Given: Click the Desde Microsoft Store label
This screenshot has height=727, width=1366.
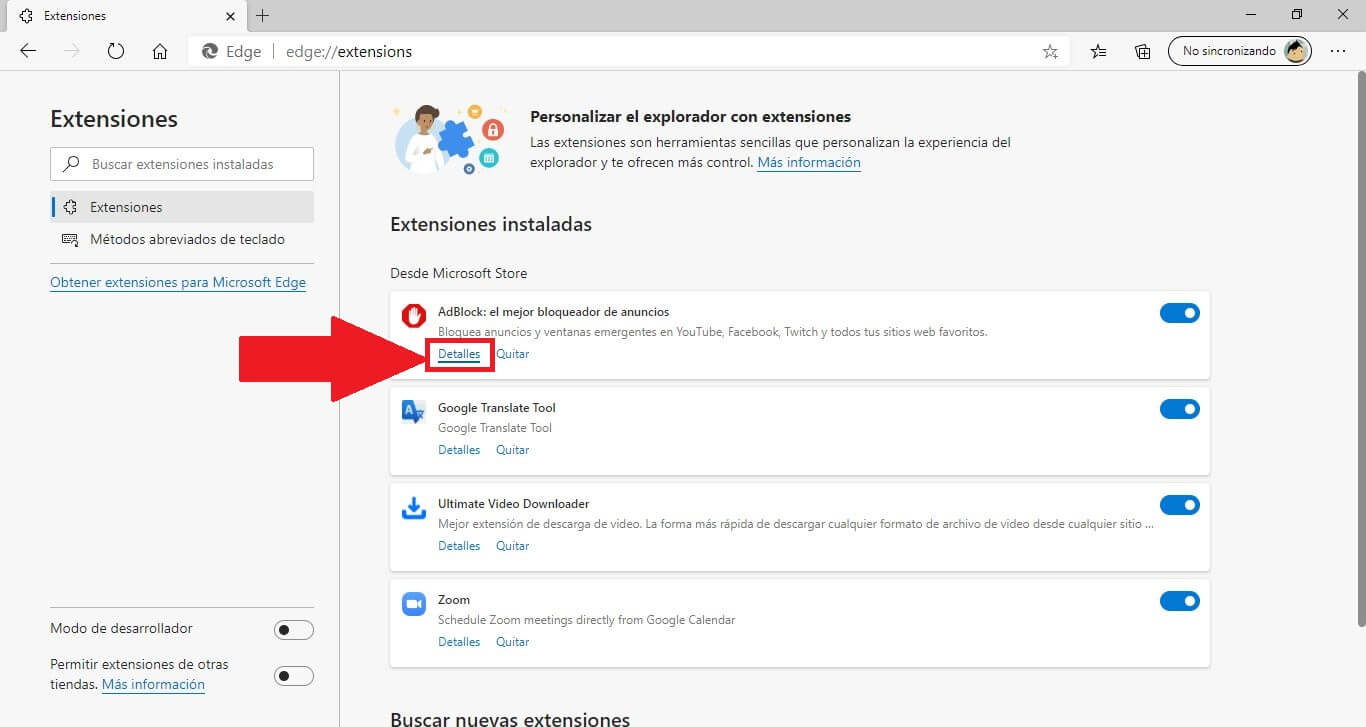Looking at the screenshot, I should 458,273.
